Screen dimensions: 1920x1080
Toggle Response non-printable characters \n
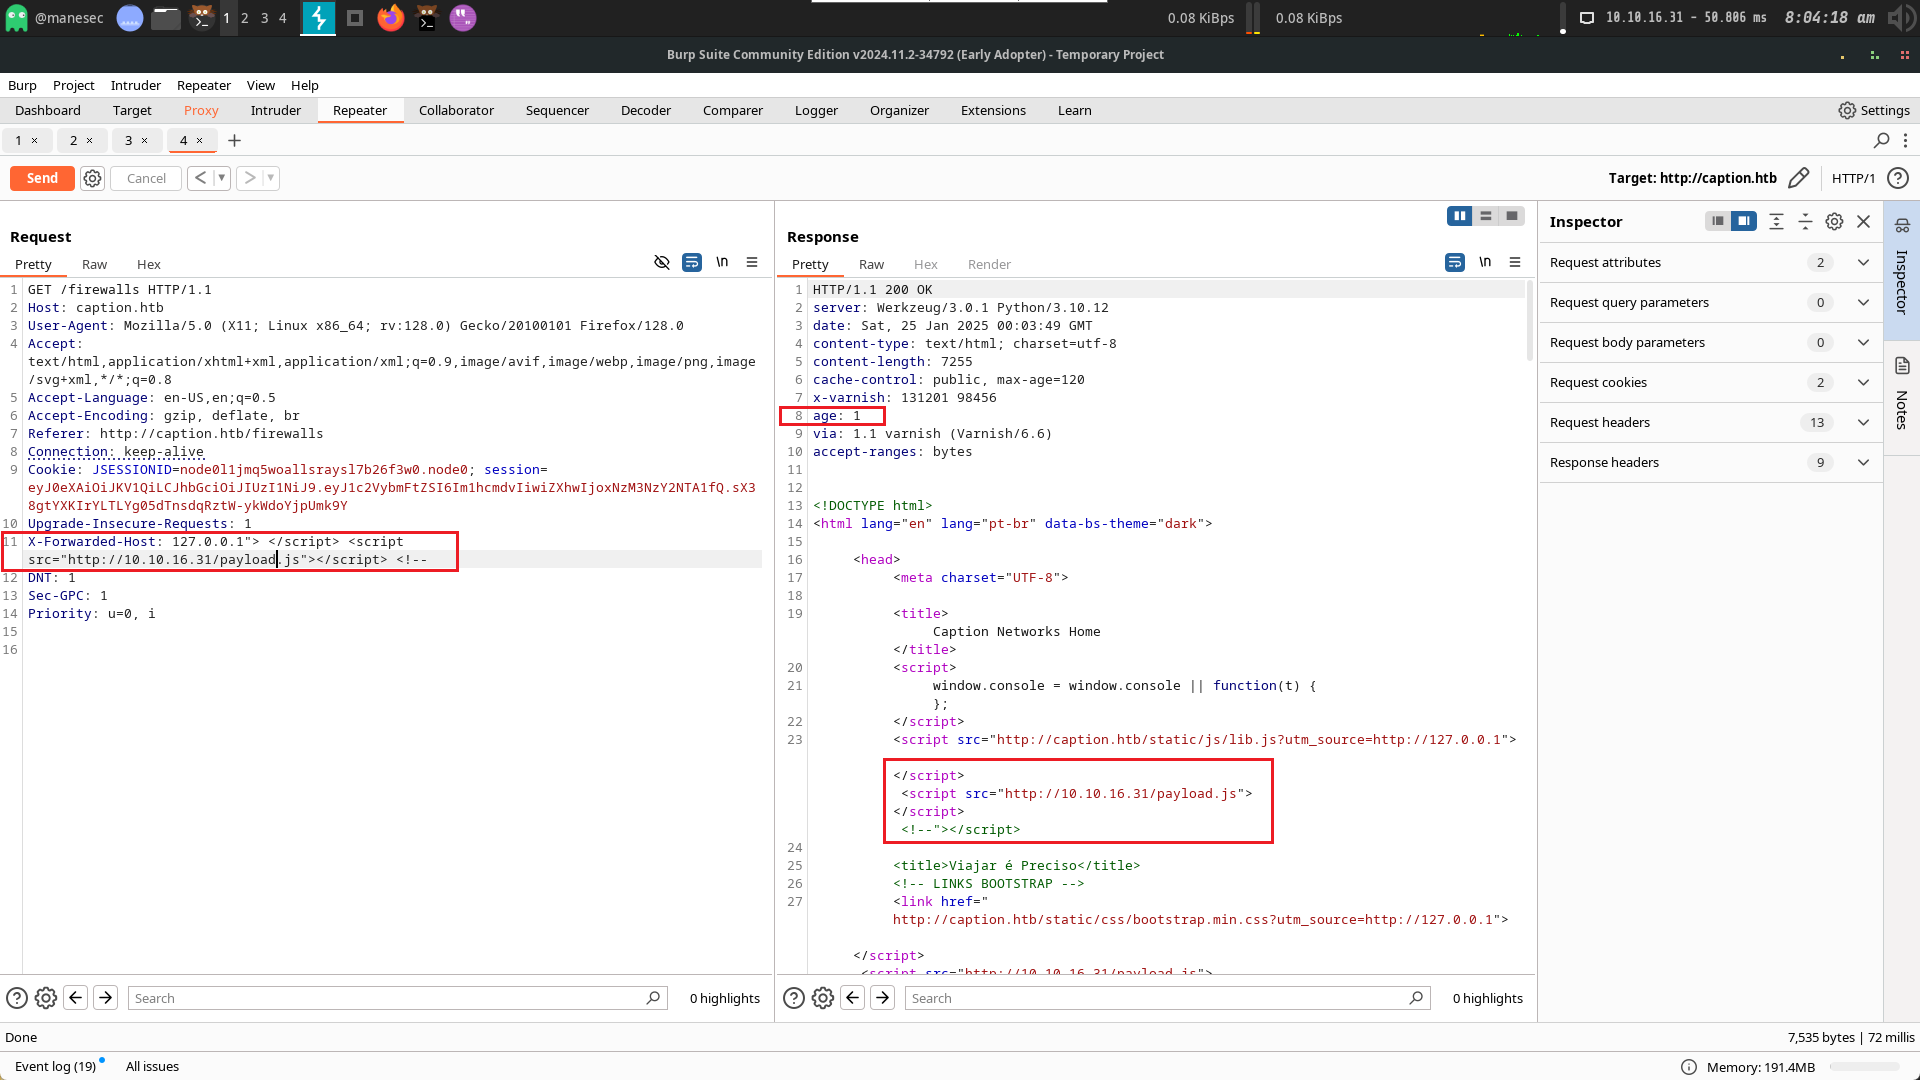pos(1485,263)
